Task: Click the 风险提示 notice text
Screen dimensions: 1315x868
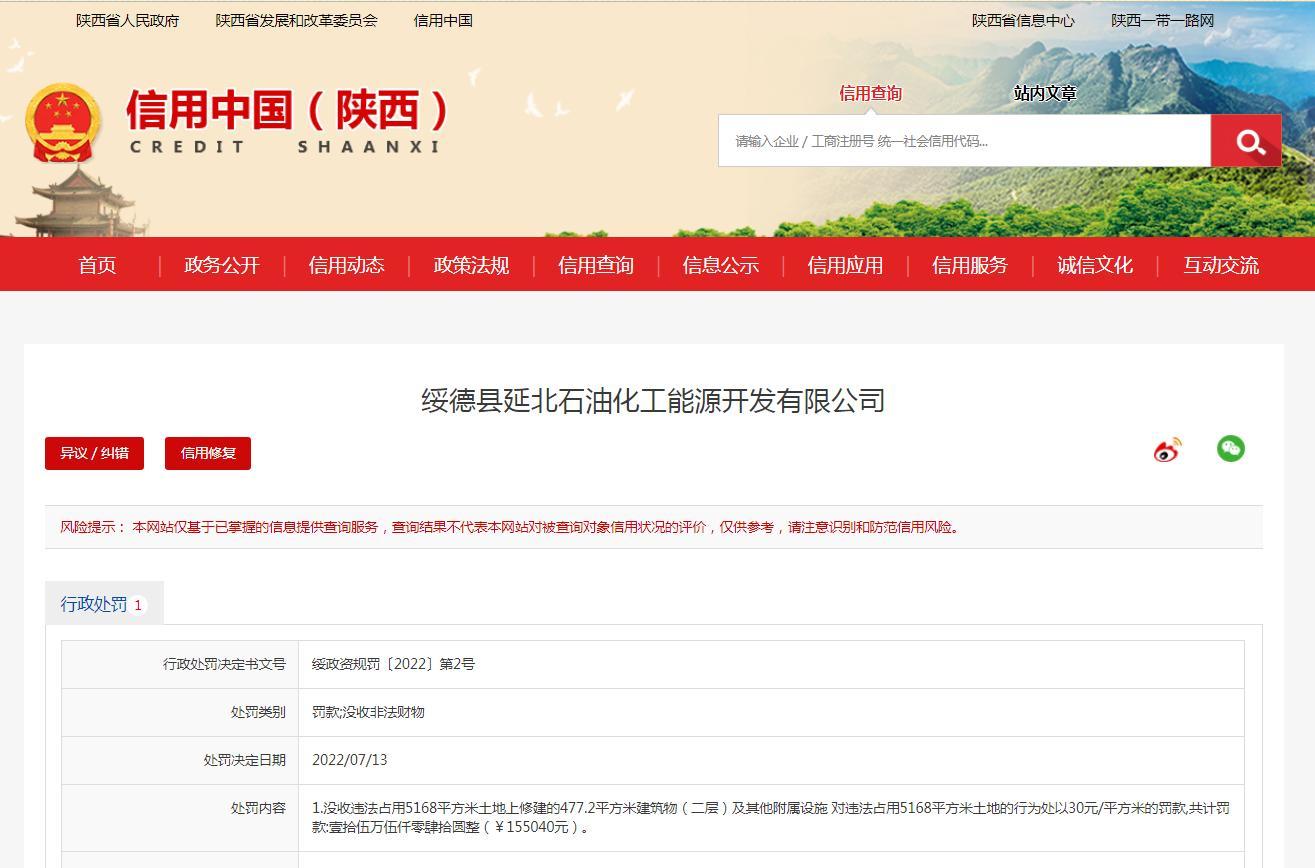Action: click(512, 527)
